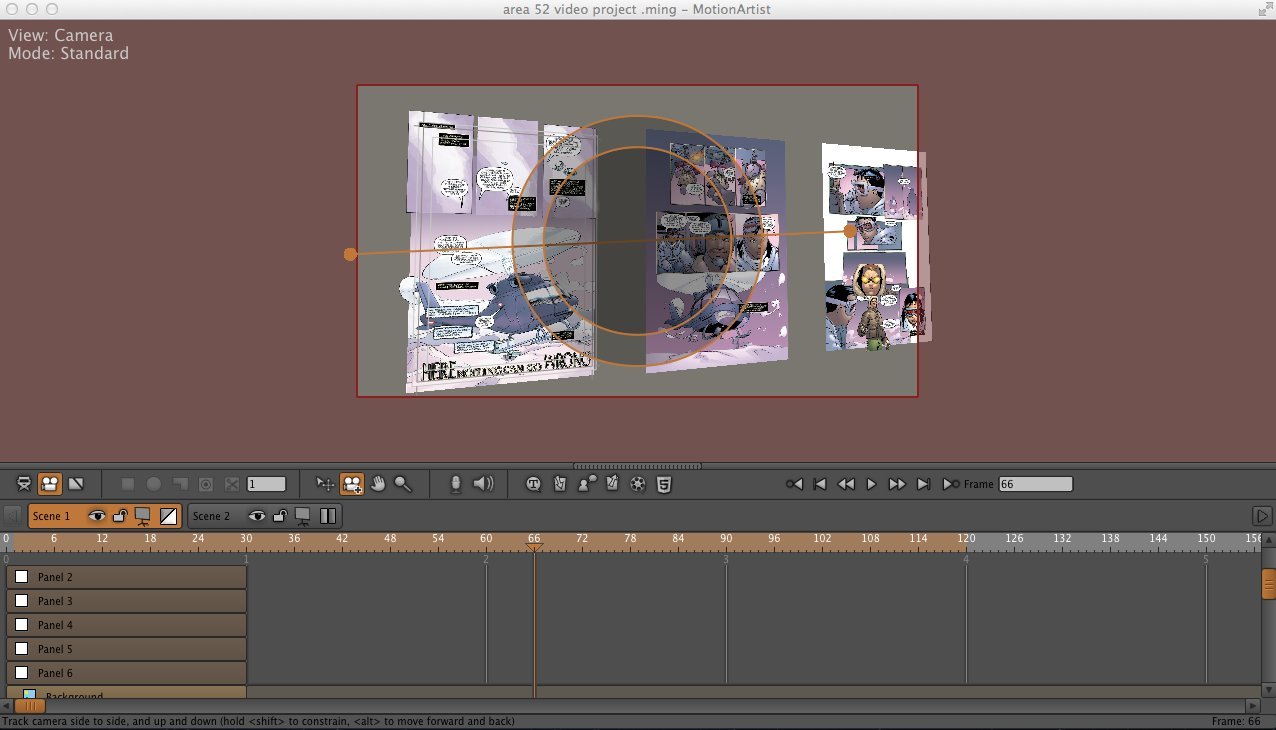
Task: Activate the hand pan tool
Action: pyautogui.click(x=378, y=484)
